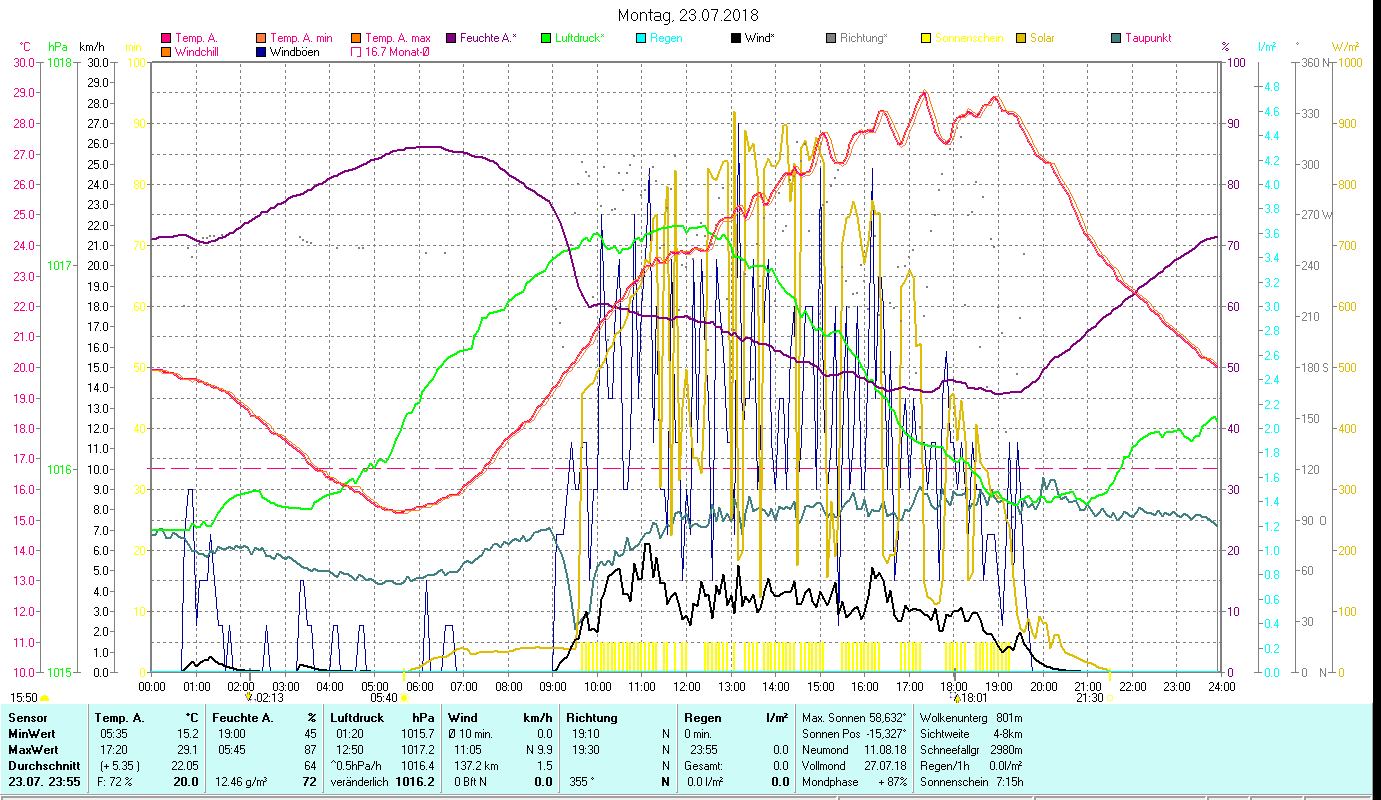The image size is (1381, 800).
Task: Click the sun icon beside 05:40
Action: pos(404,698)
